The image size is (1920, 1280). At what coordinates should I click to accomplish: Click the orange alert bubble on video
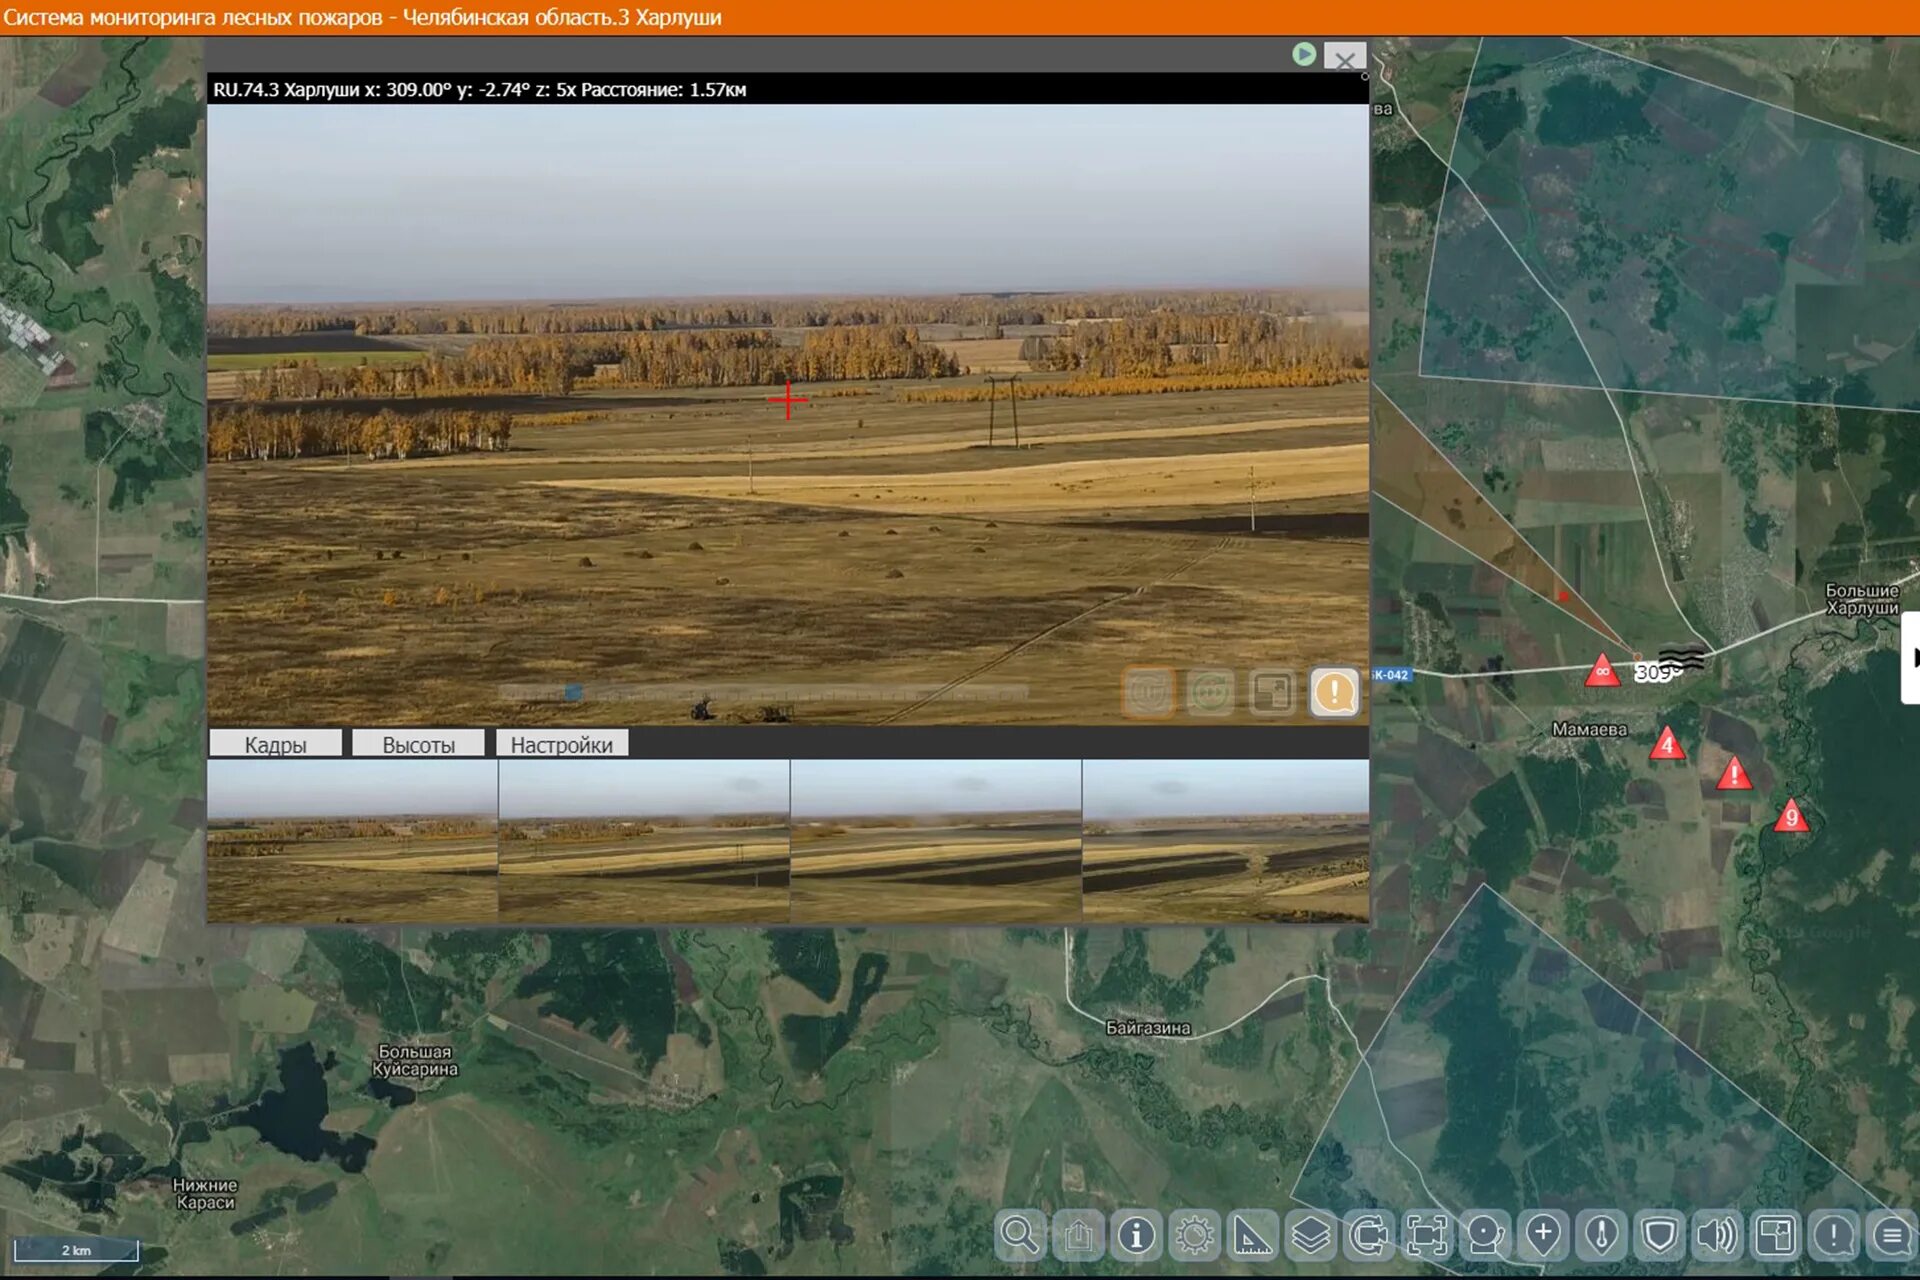point(1334,692)
